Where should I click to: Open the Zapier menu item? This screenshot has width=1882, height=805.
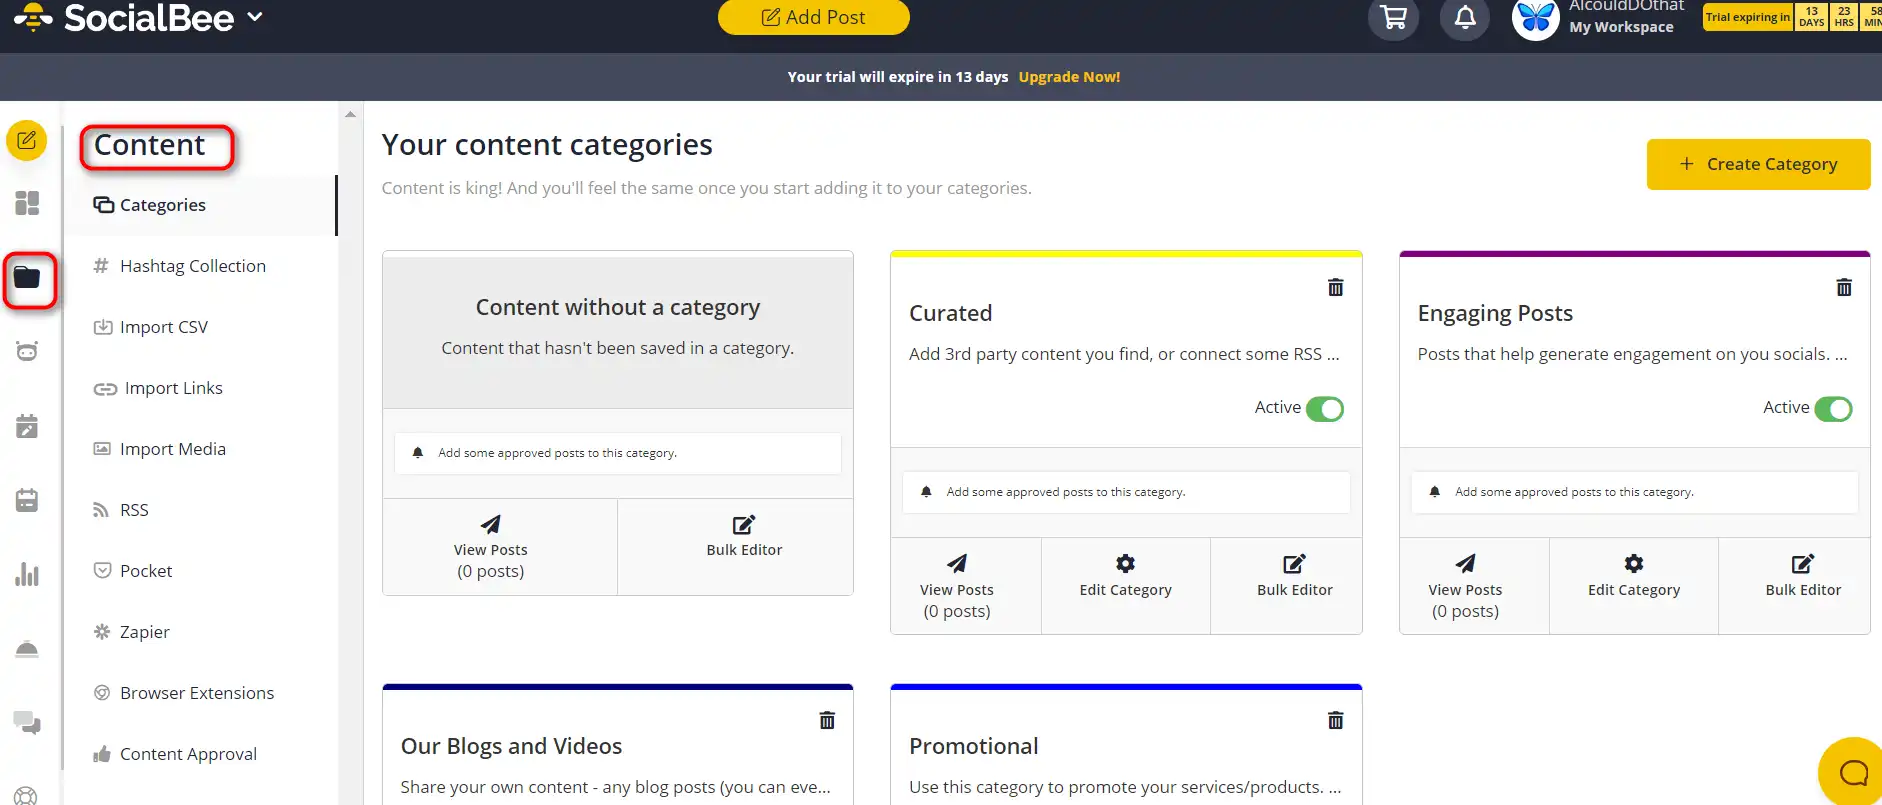(203, 632)
